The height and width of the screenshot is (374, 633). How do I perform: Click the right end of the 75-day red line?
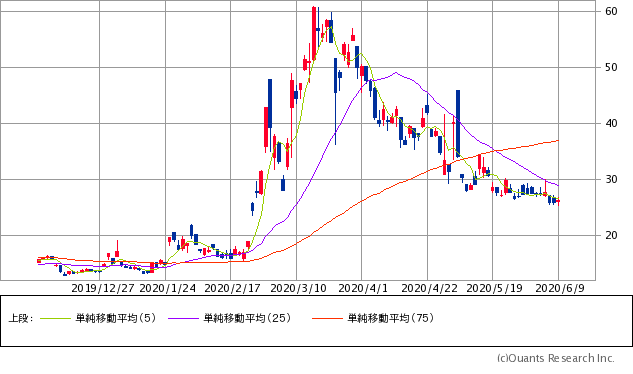[558, 141]
